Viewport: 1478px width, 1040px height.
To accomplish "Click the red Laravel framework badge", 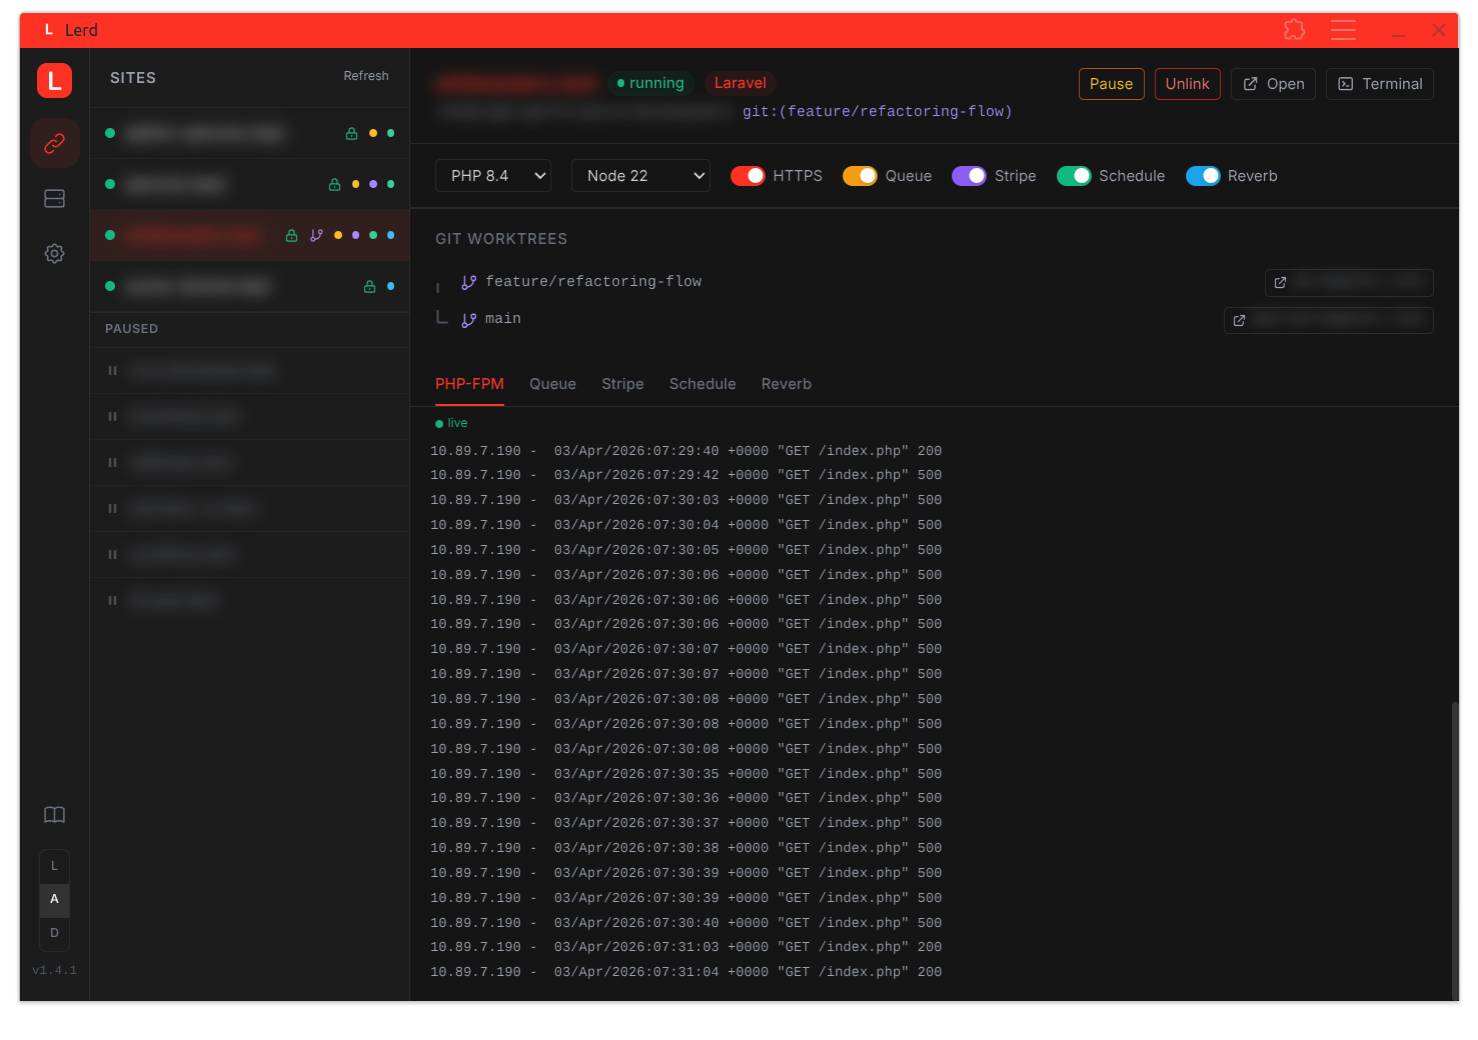I will [740, 83].
